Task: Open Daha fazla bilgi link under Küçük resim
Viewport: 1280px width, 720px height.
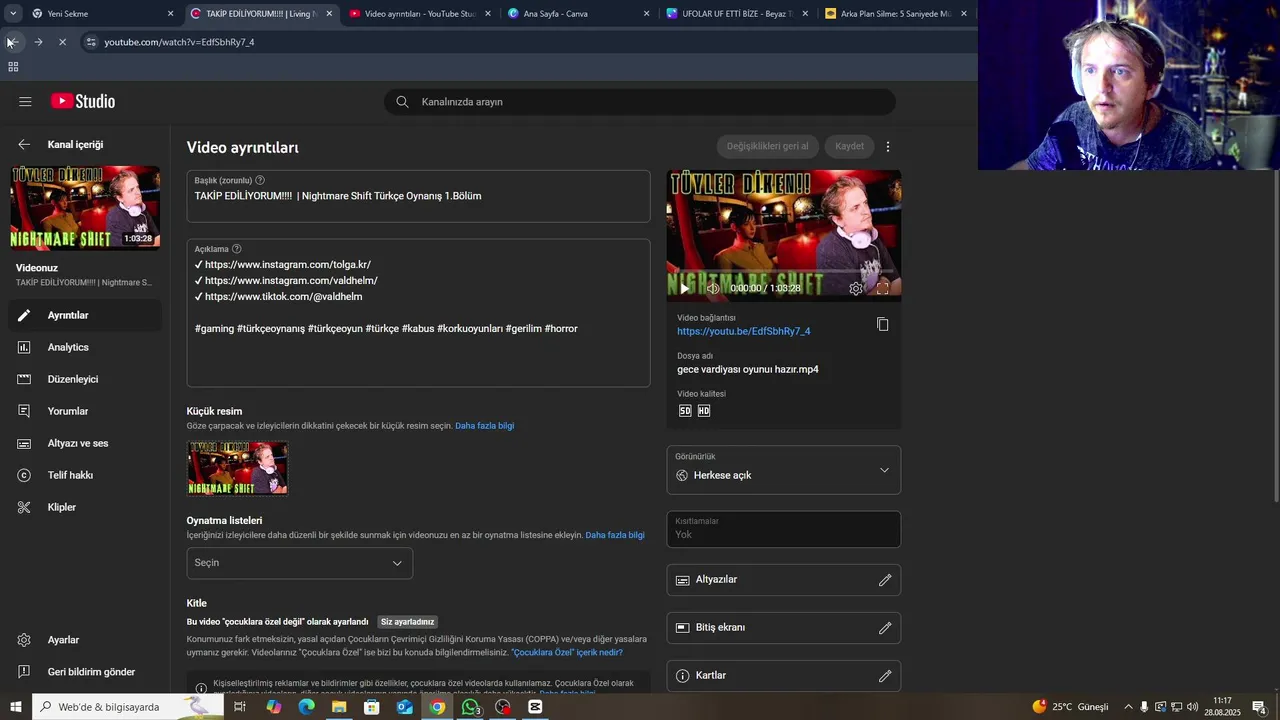Action: (x=485, y=426)
